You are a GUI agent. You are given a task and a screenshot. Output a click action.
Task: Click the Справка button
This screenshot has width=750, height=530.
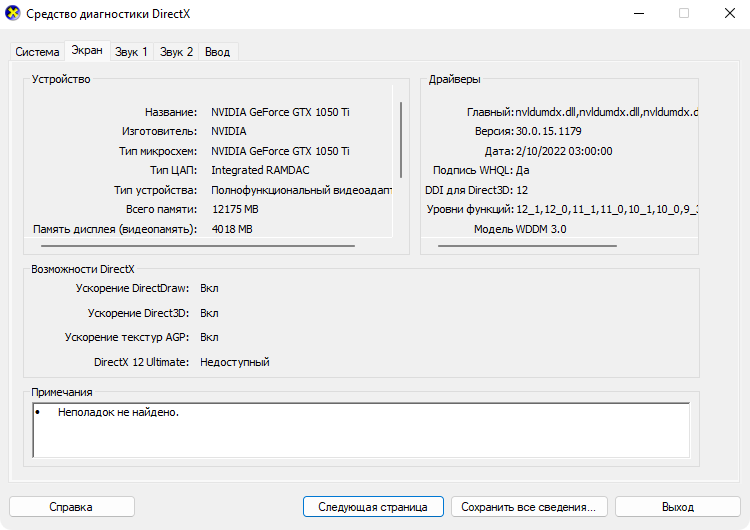71,507
